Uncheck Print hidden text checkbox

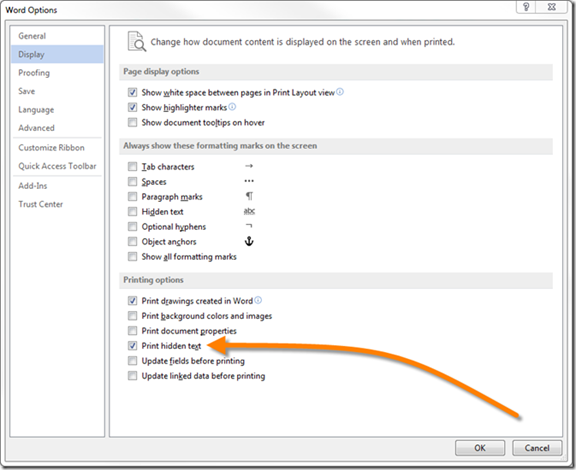[x=132, y=346]
